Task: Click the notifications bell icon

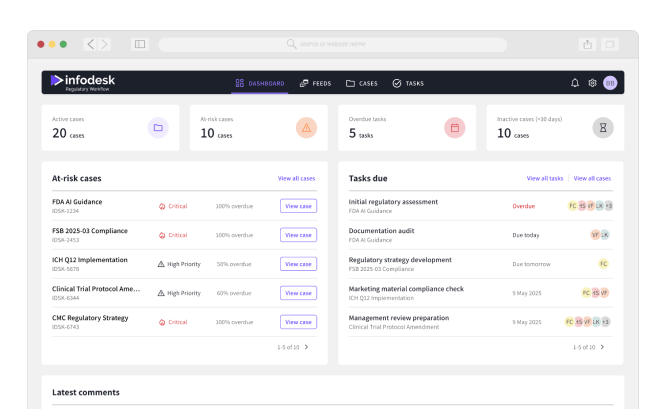Action: [575, 83]
